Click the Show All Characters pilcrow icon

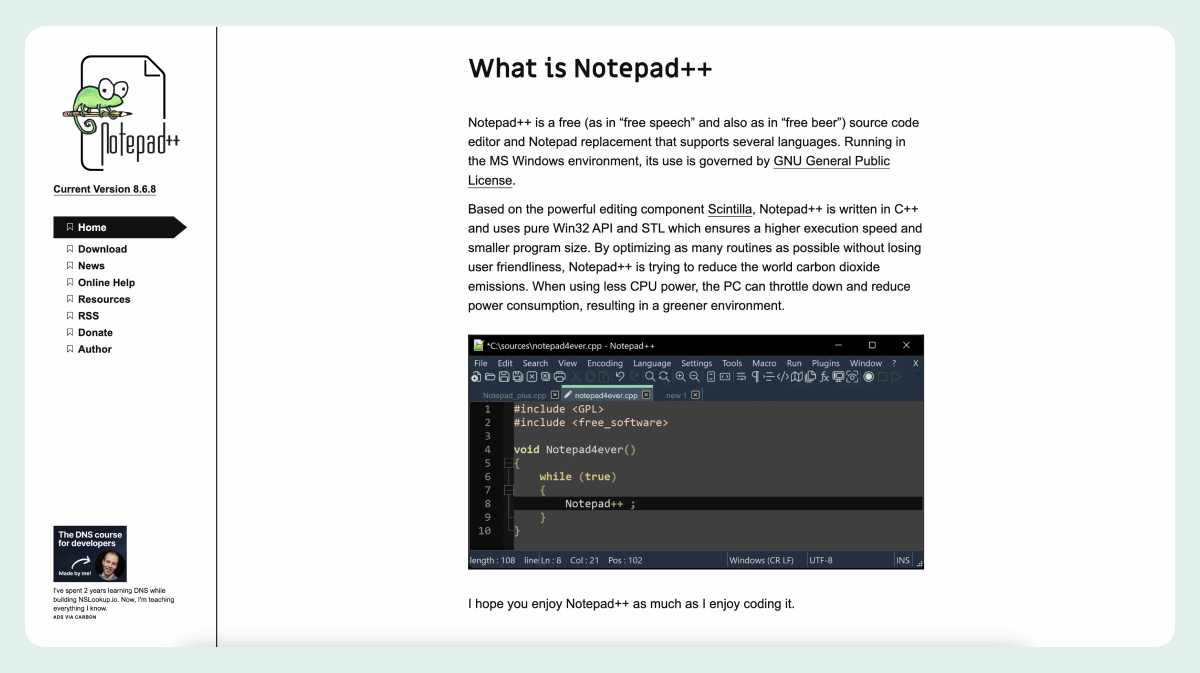point(756,377)
